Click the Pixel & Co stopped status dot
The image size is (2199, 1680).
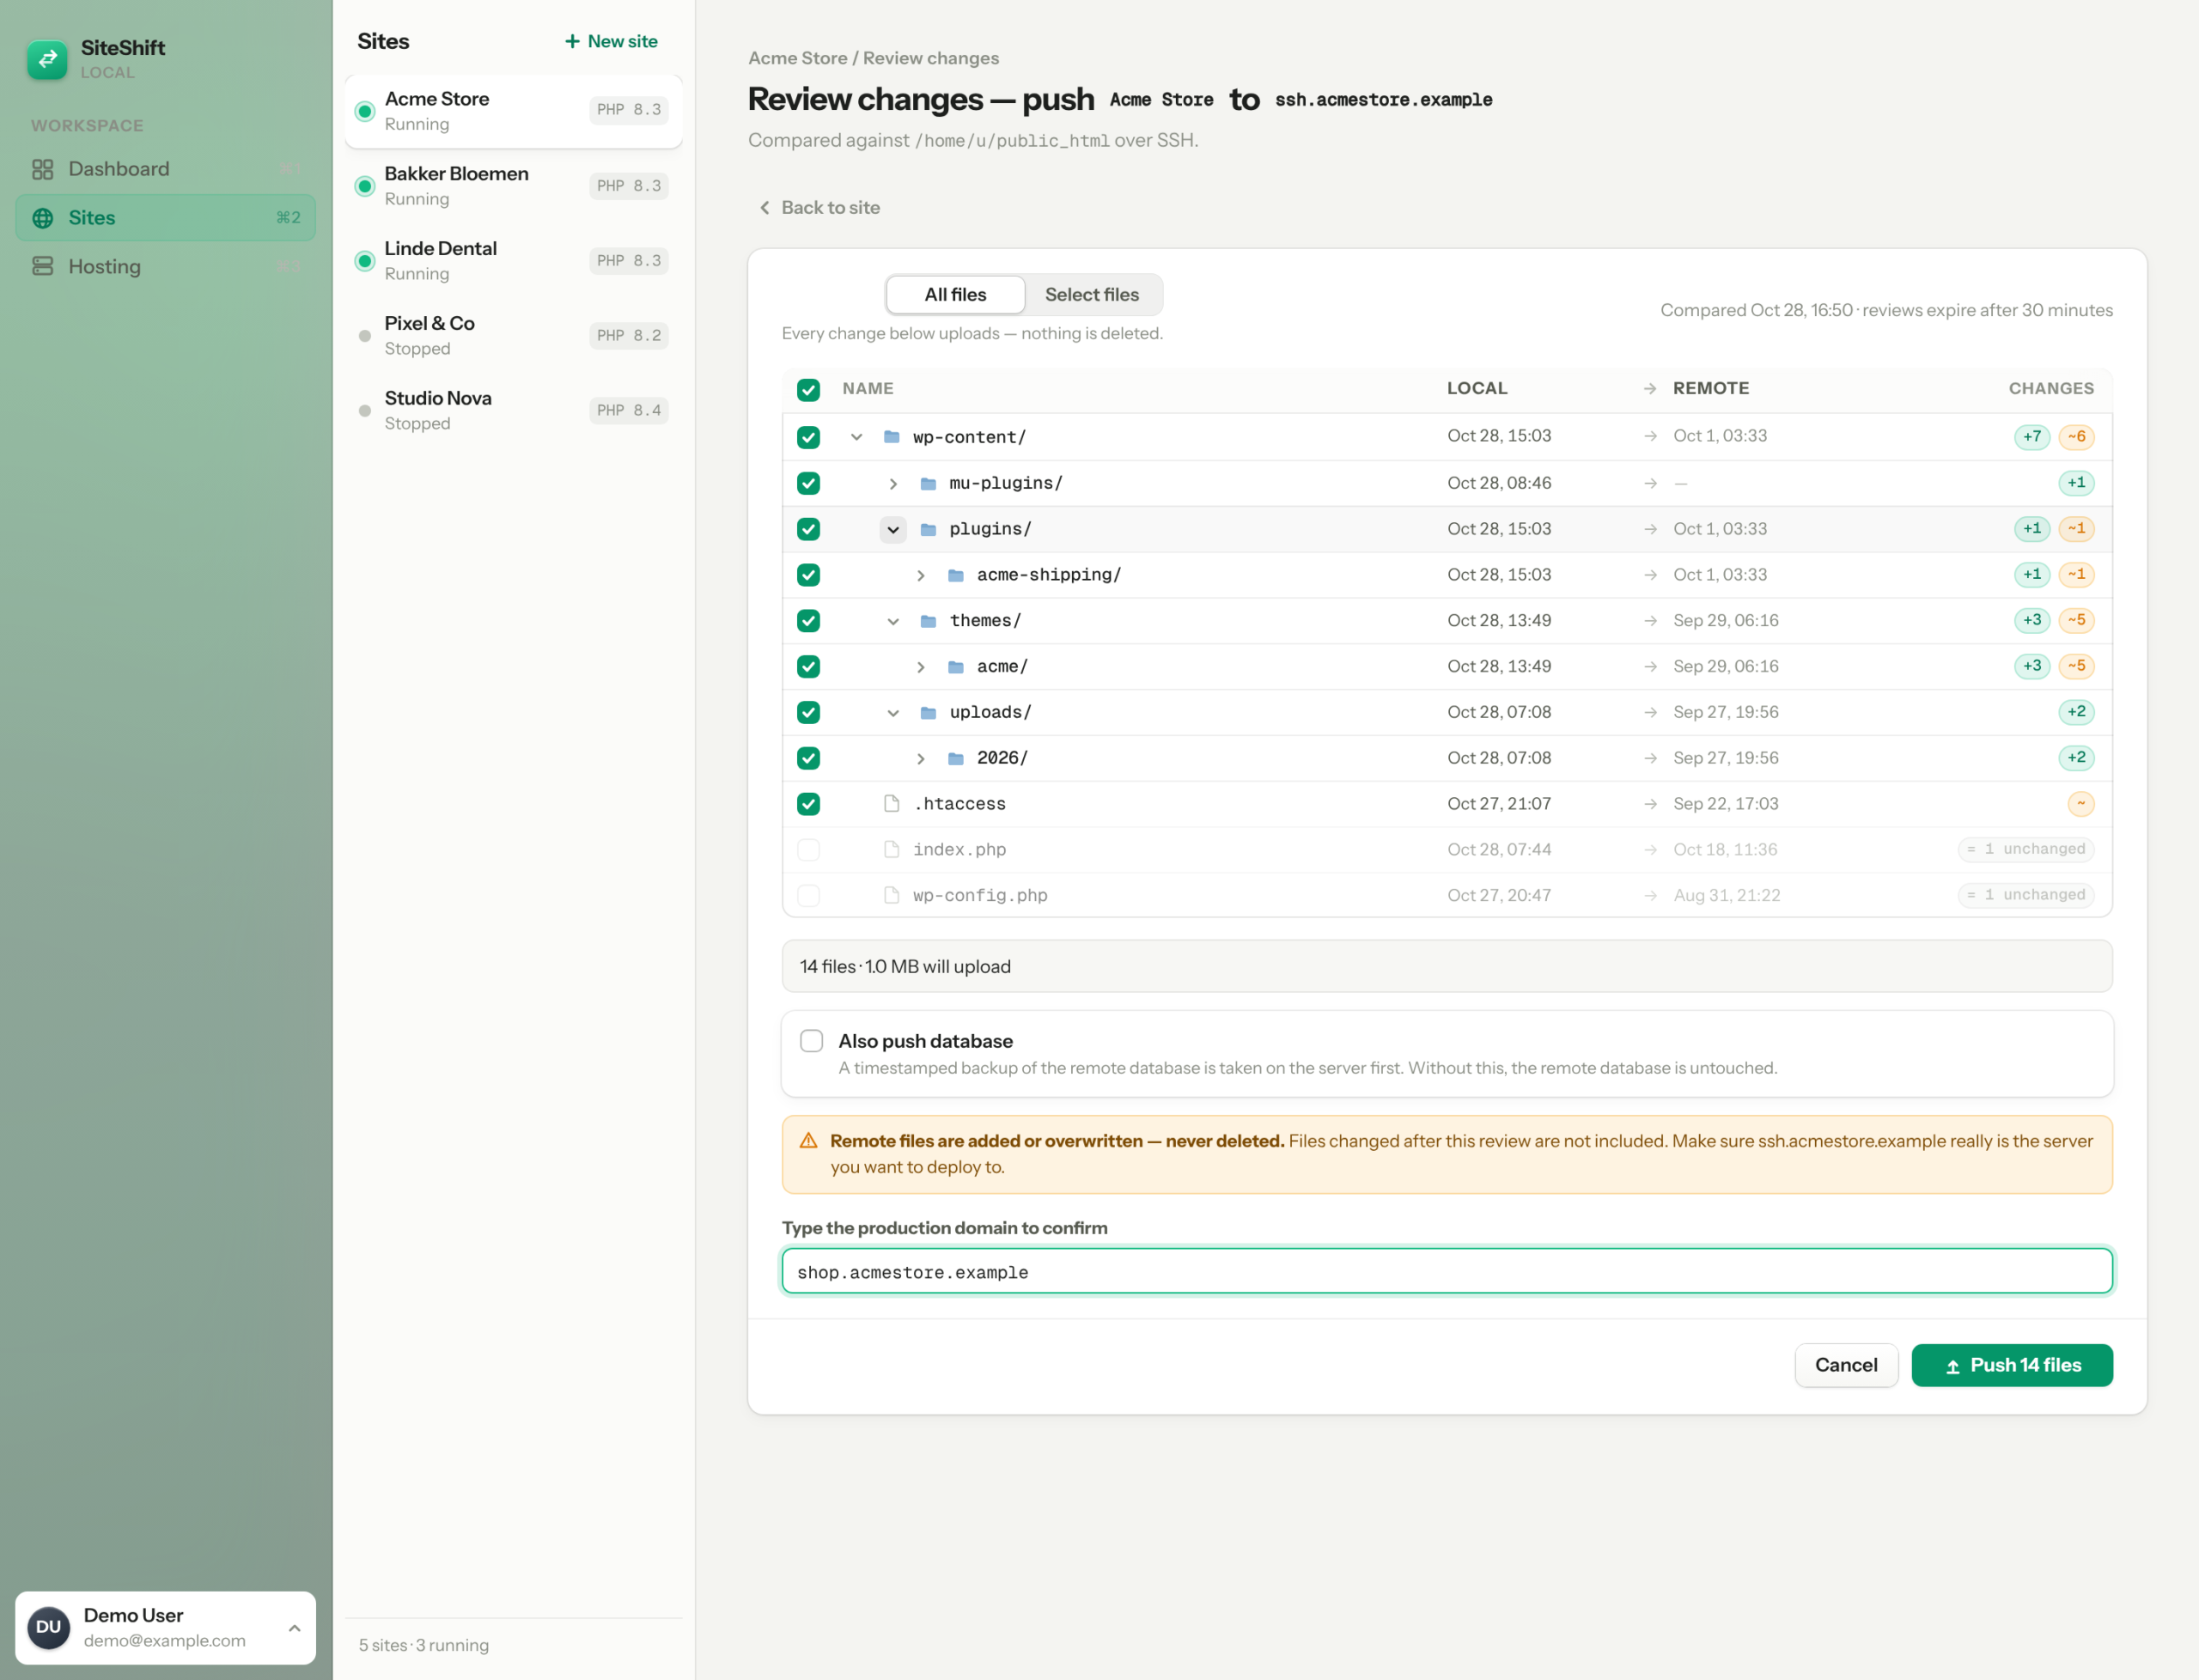click(x=365, y=336)
